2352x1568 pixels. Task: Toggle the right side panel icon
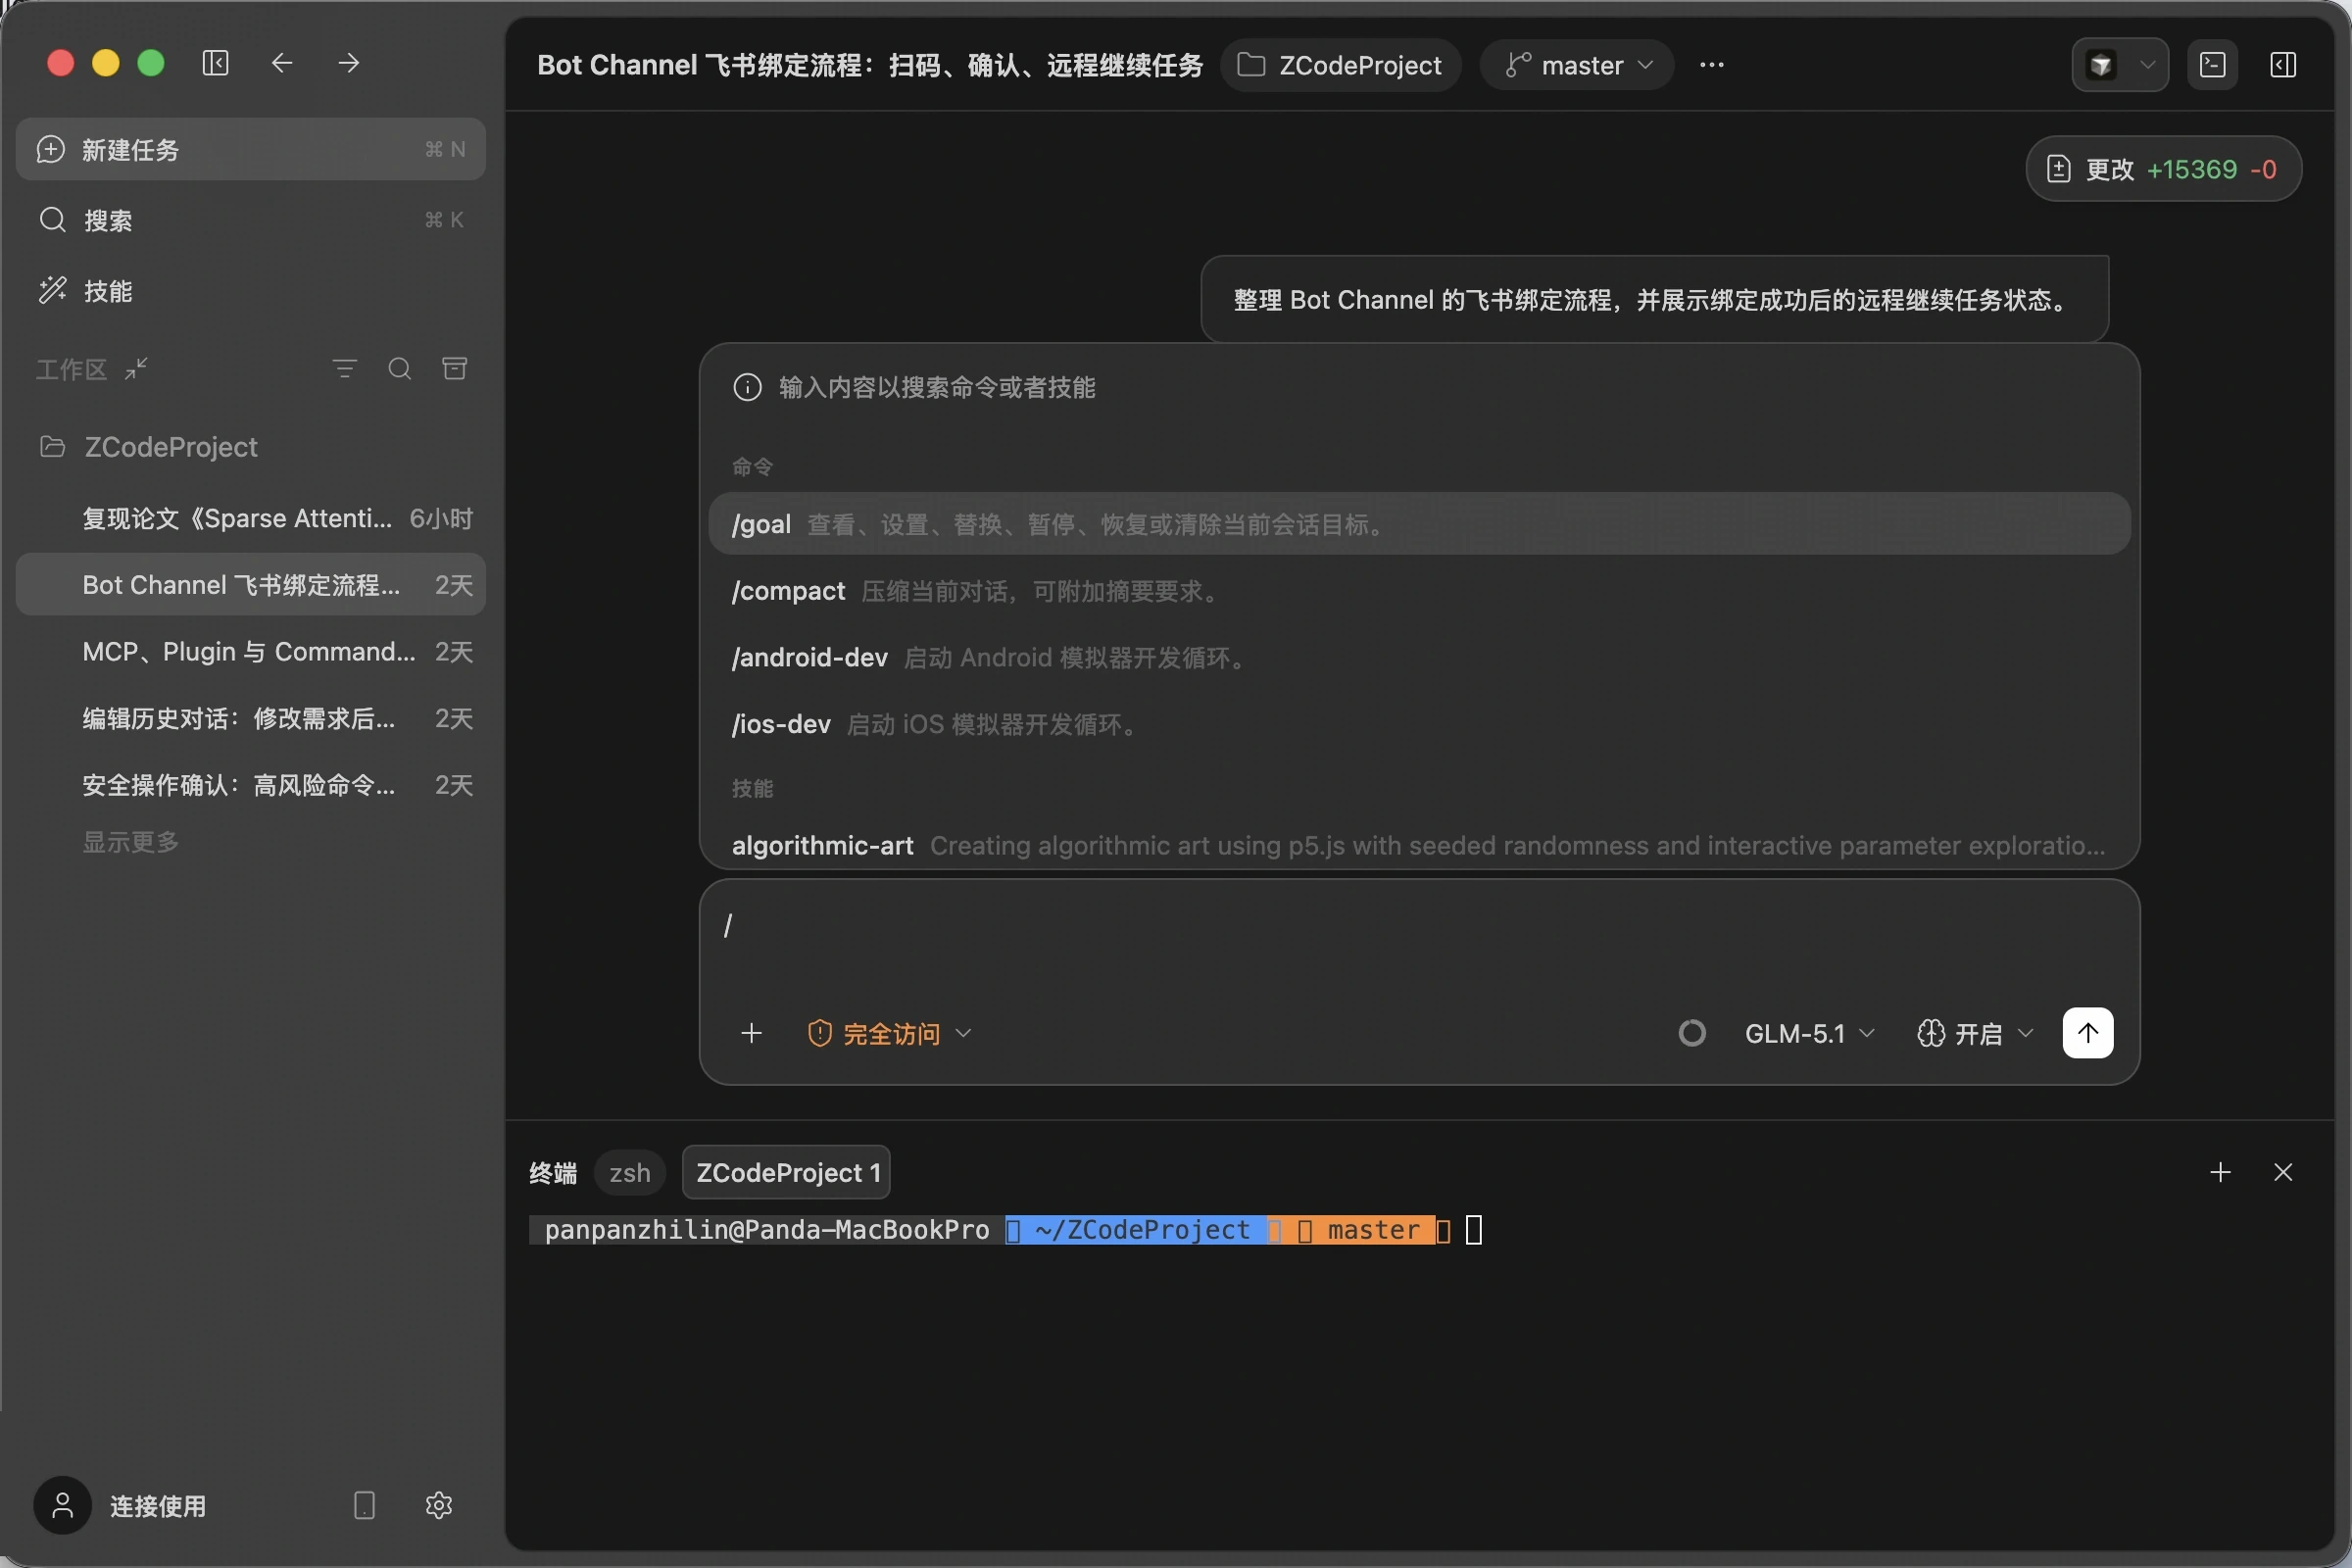point(2283,65)
